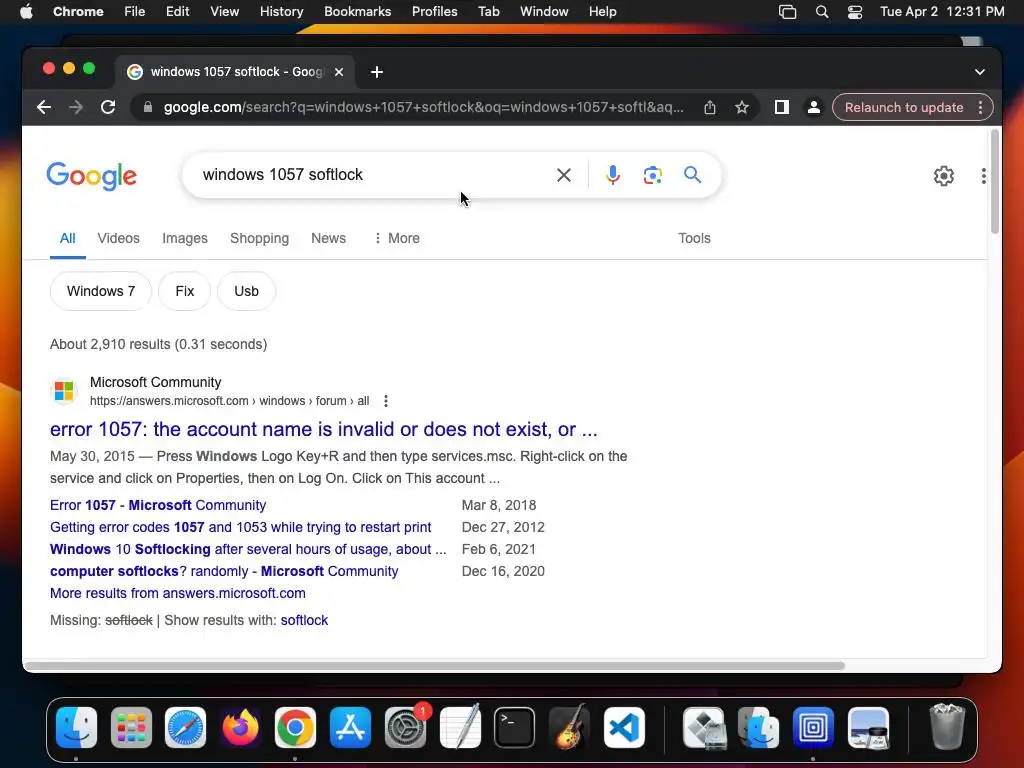Screen dimensions: 1024x768
Task: Expand the More search categories menu
Action: [x=396, y=238]
